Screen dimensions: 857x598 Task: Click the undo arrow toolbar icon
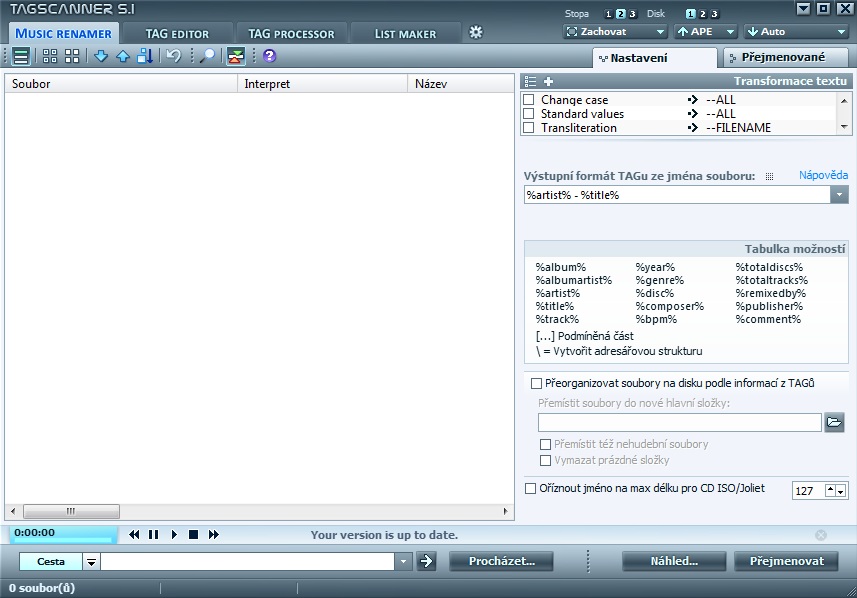173,56
